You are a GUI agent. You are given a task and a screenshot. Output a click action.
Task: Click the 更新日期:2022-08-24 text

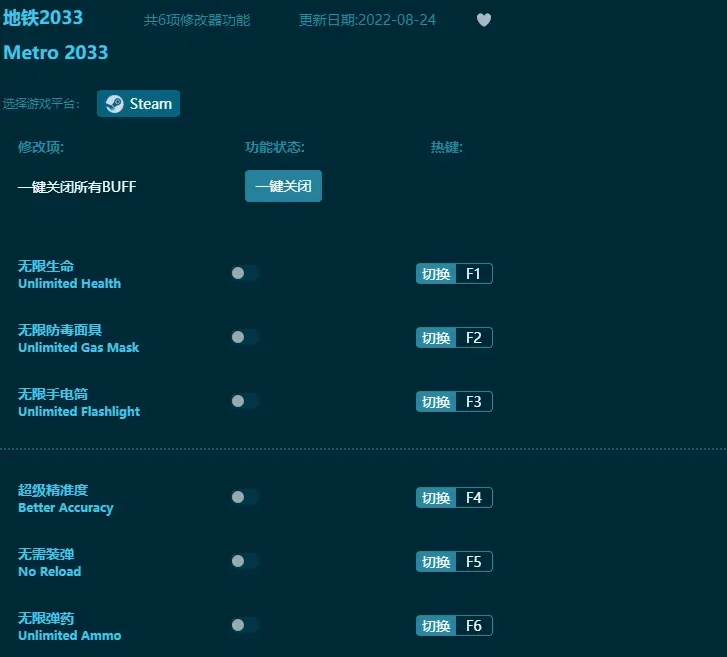pyautogui.click(x=367, y=20)
